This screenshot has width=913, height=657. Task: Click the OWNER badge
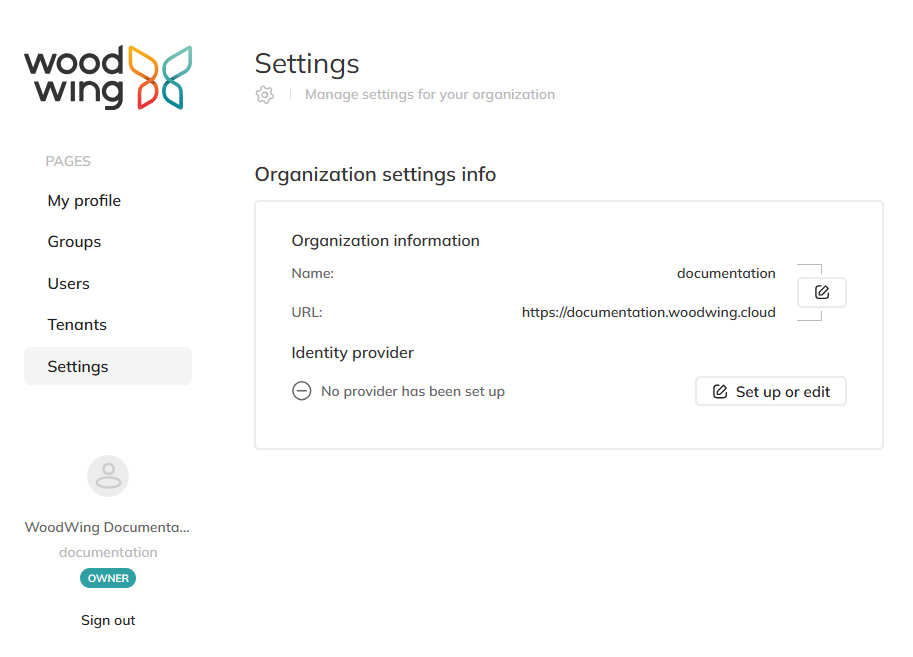(107, 577)
